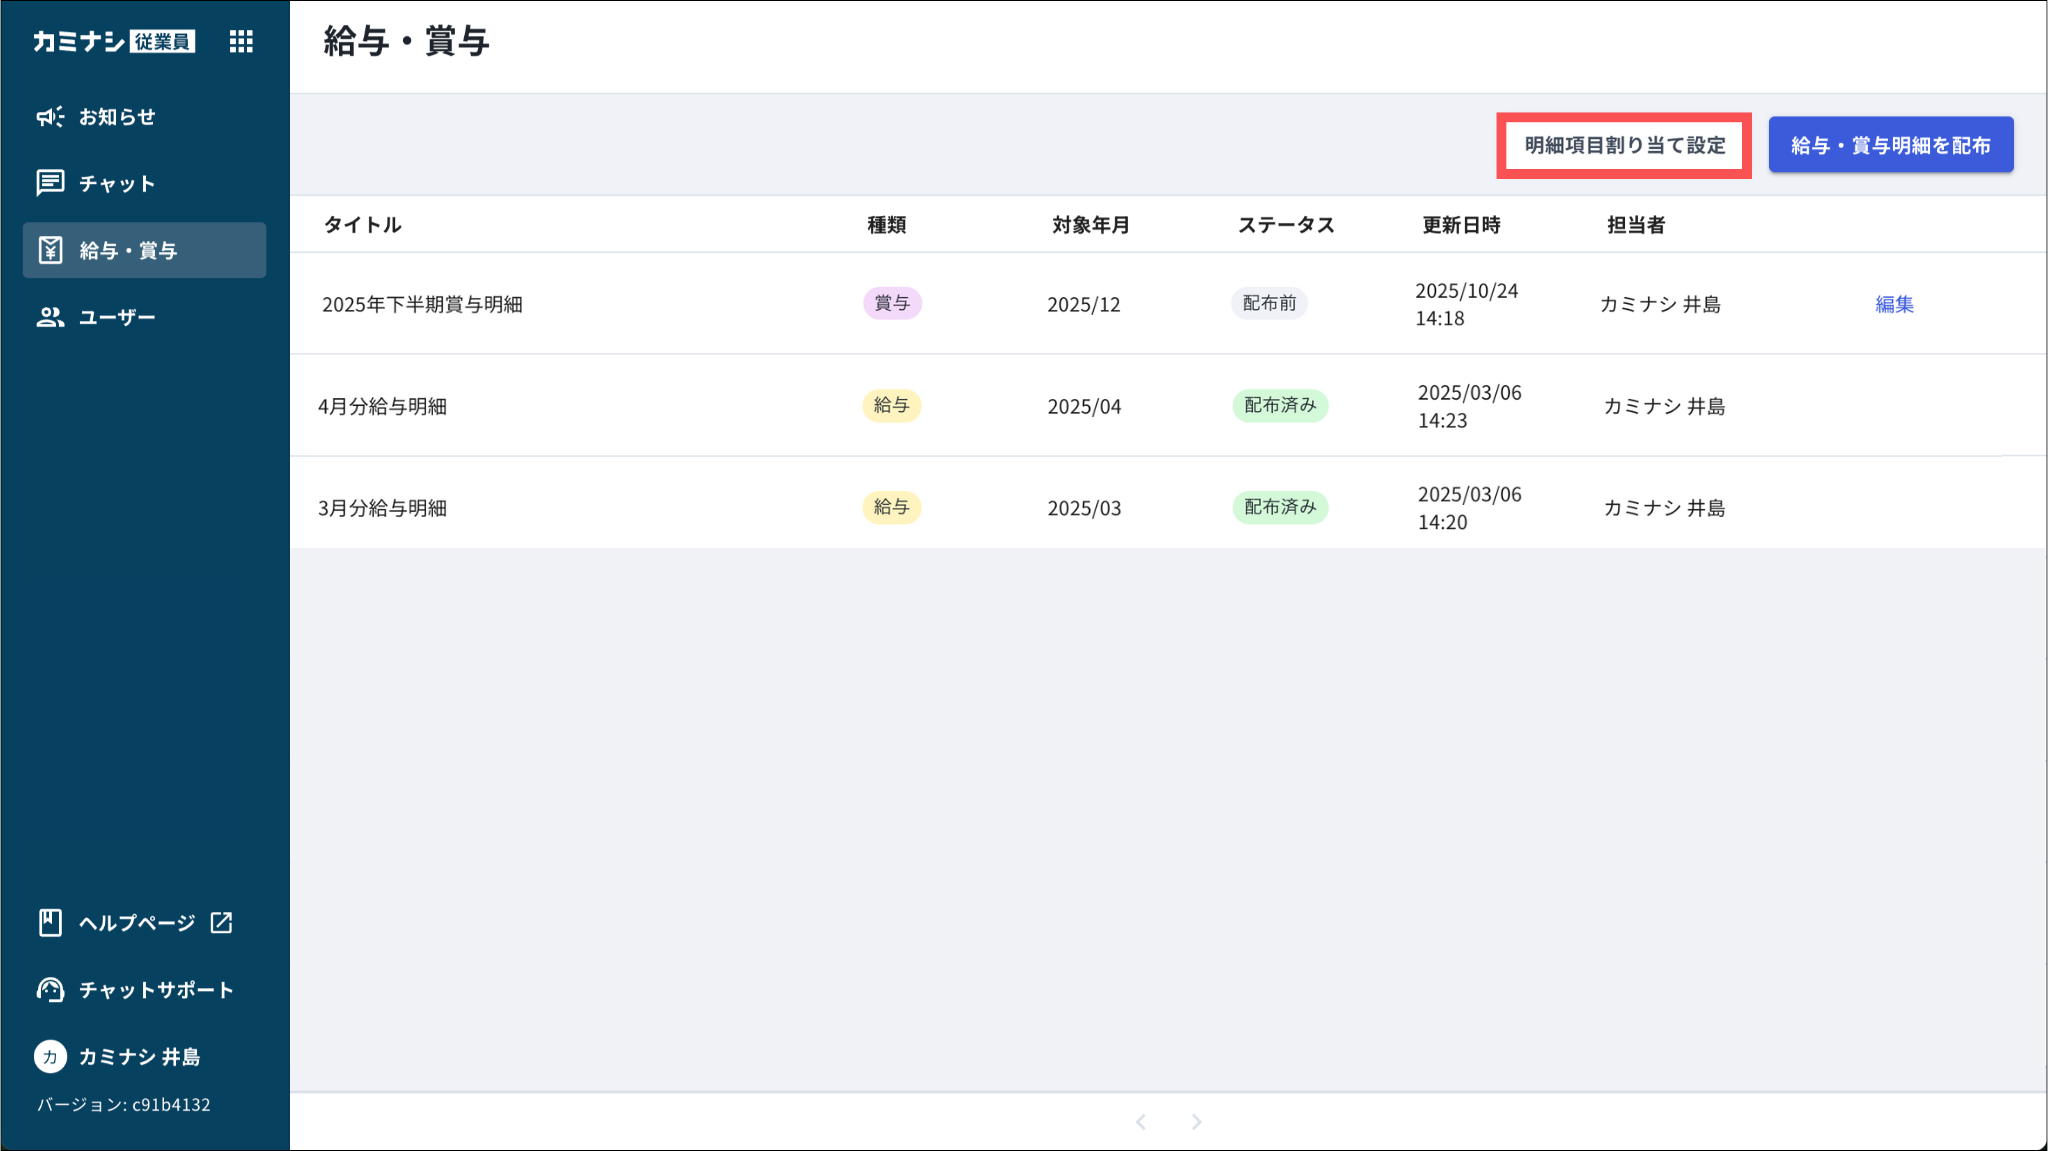Open the 4月分給与明細 row
The height and width of the screenshot is (1151, 2048).
point(383,406)
